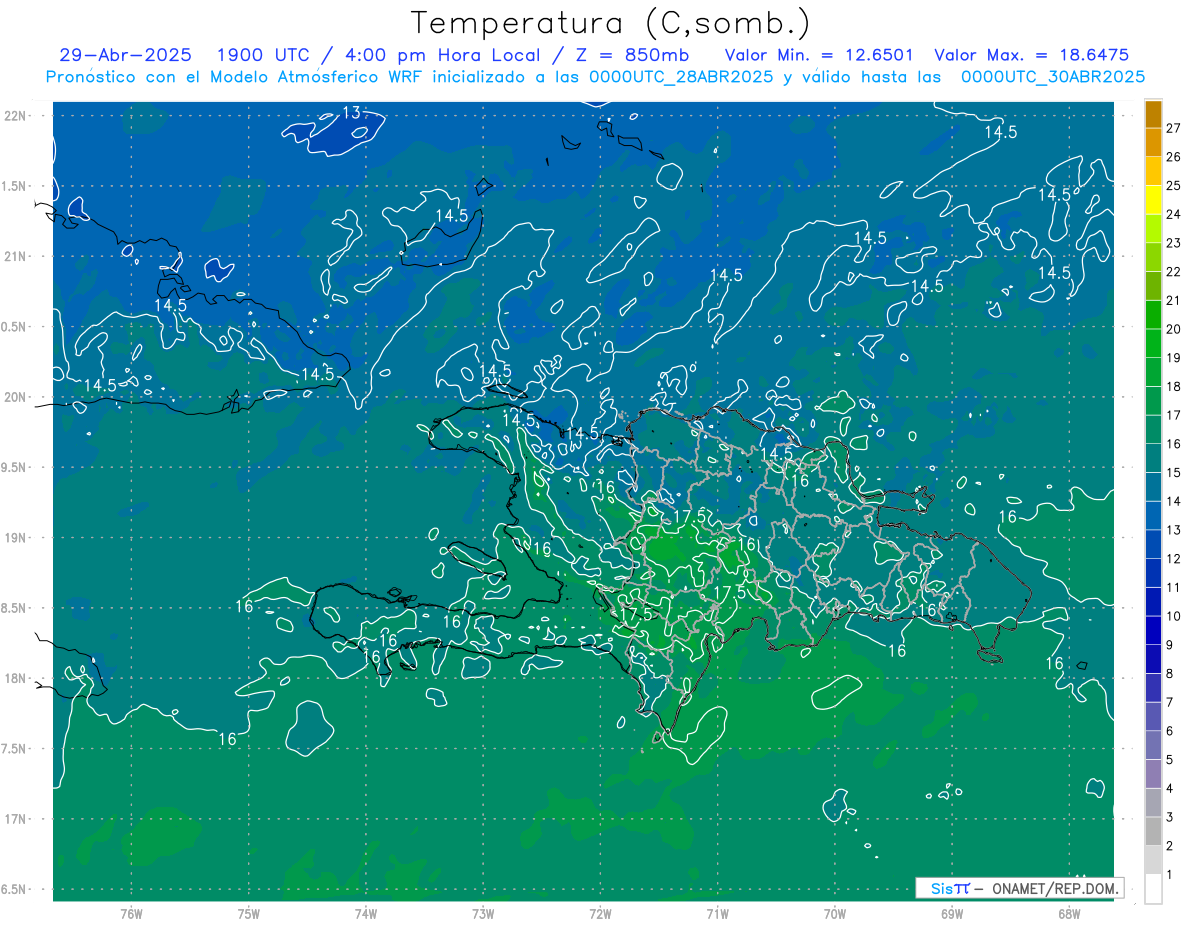
Task: Click the color scale label "24"
Action: 1174,214
